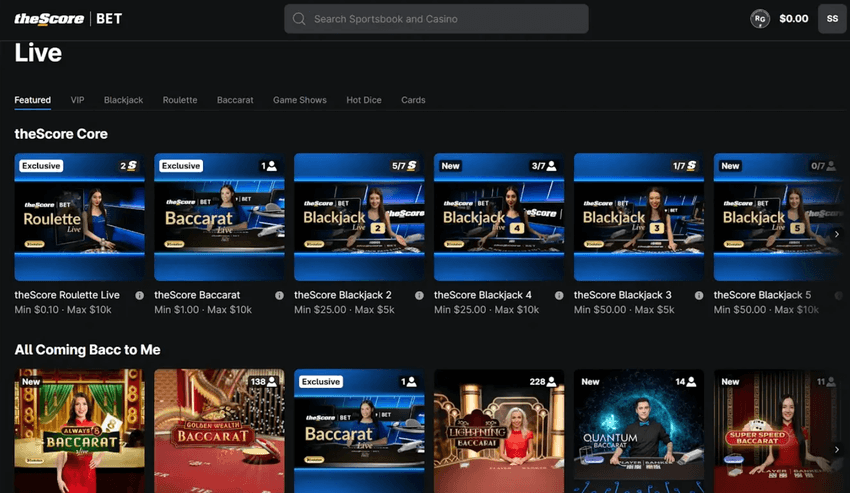Viewport: 850px width, 493px height.
Task: Open Lightning Baccarat thumbnail
Action: (x=499, y=431)
